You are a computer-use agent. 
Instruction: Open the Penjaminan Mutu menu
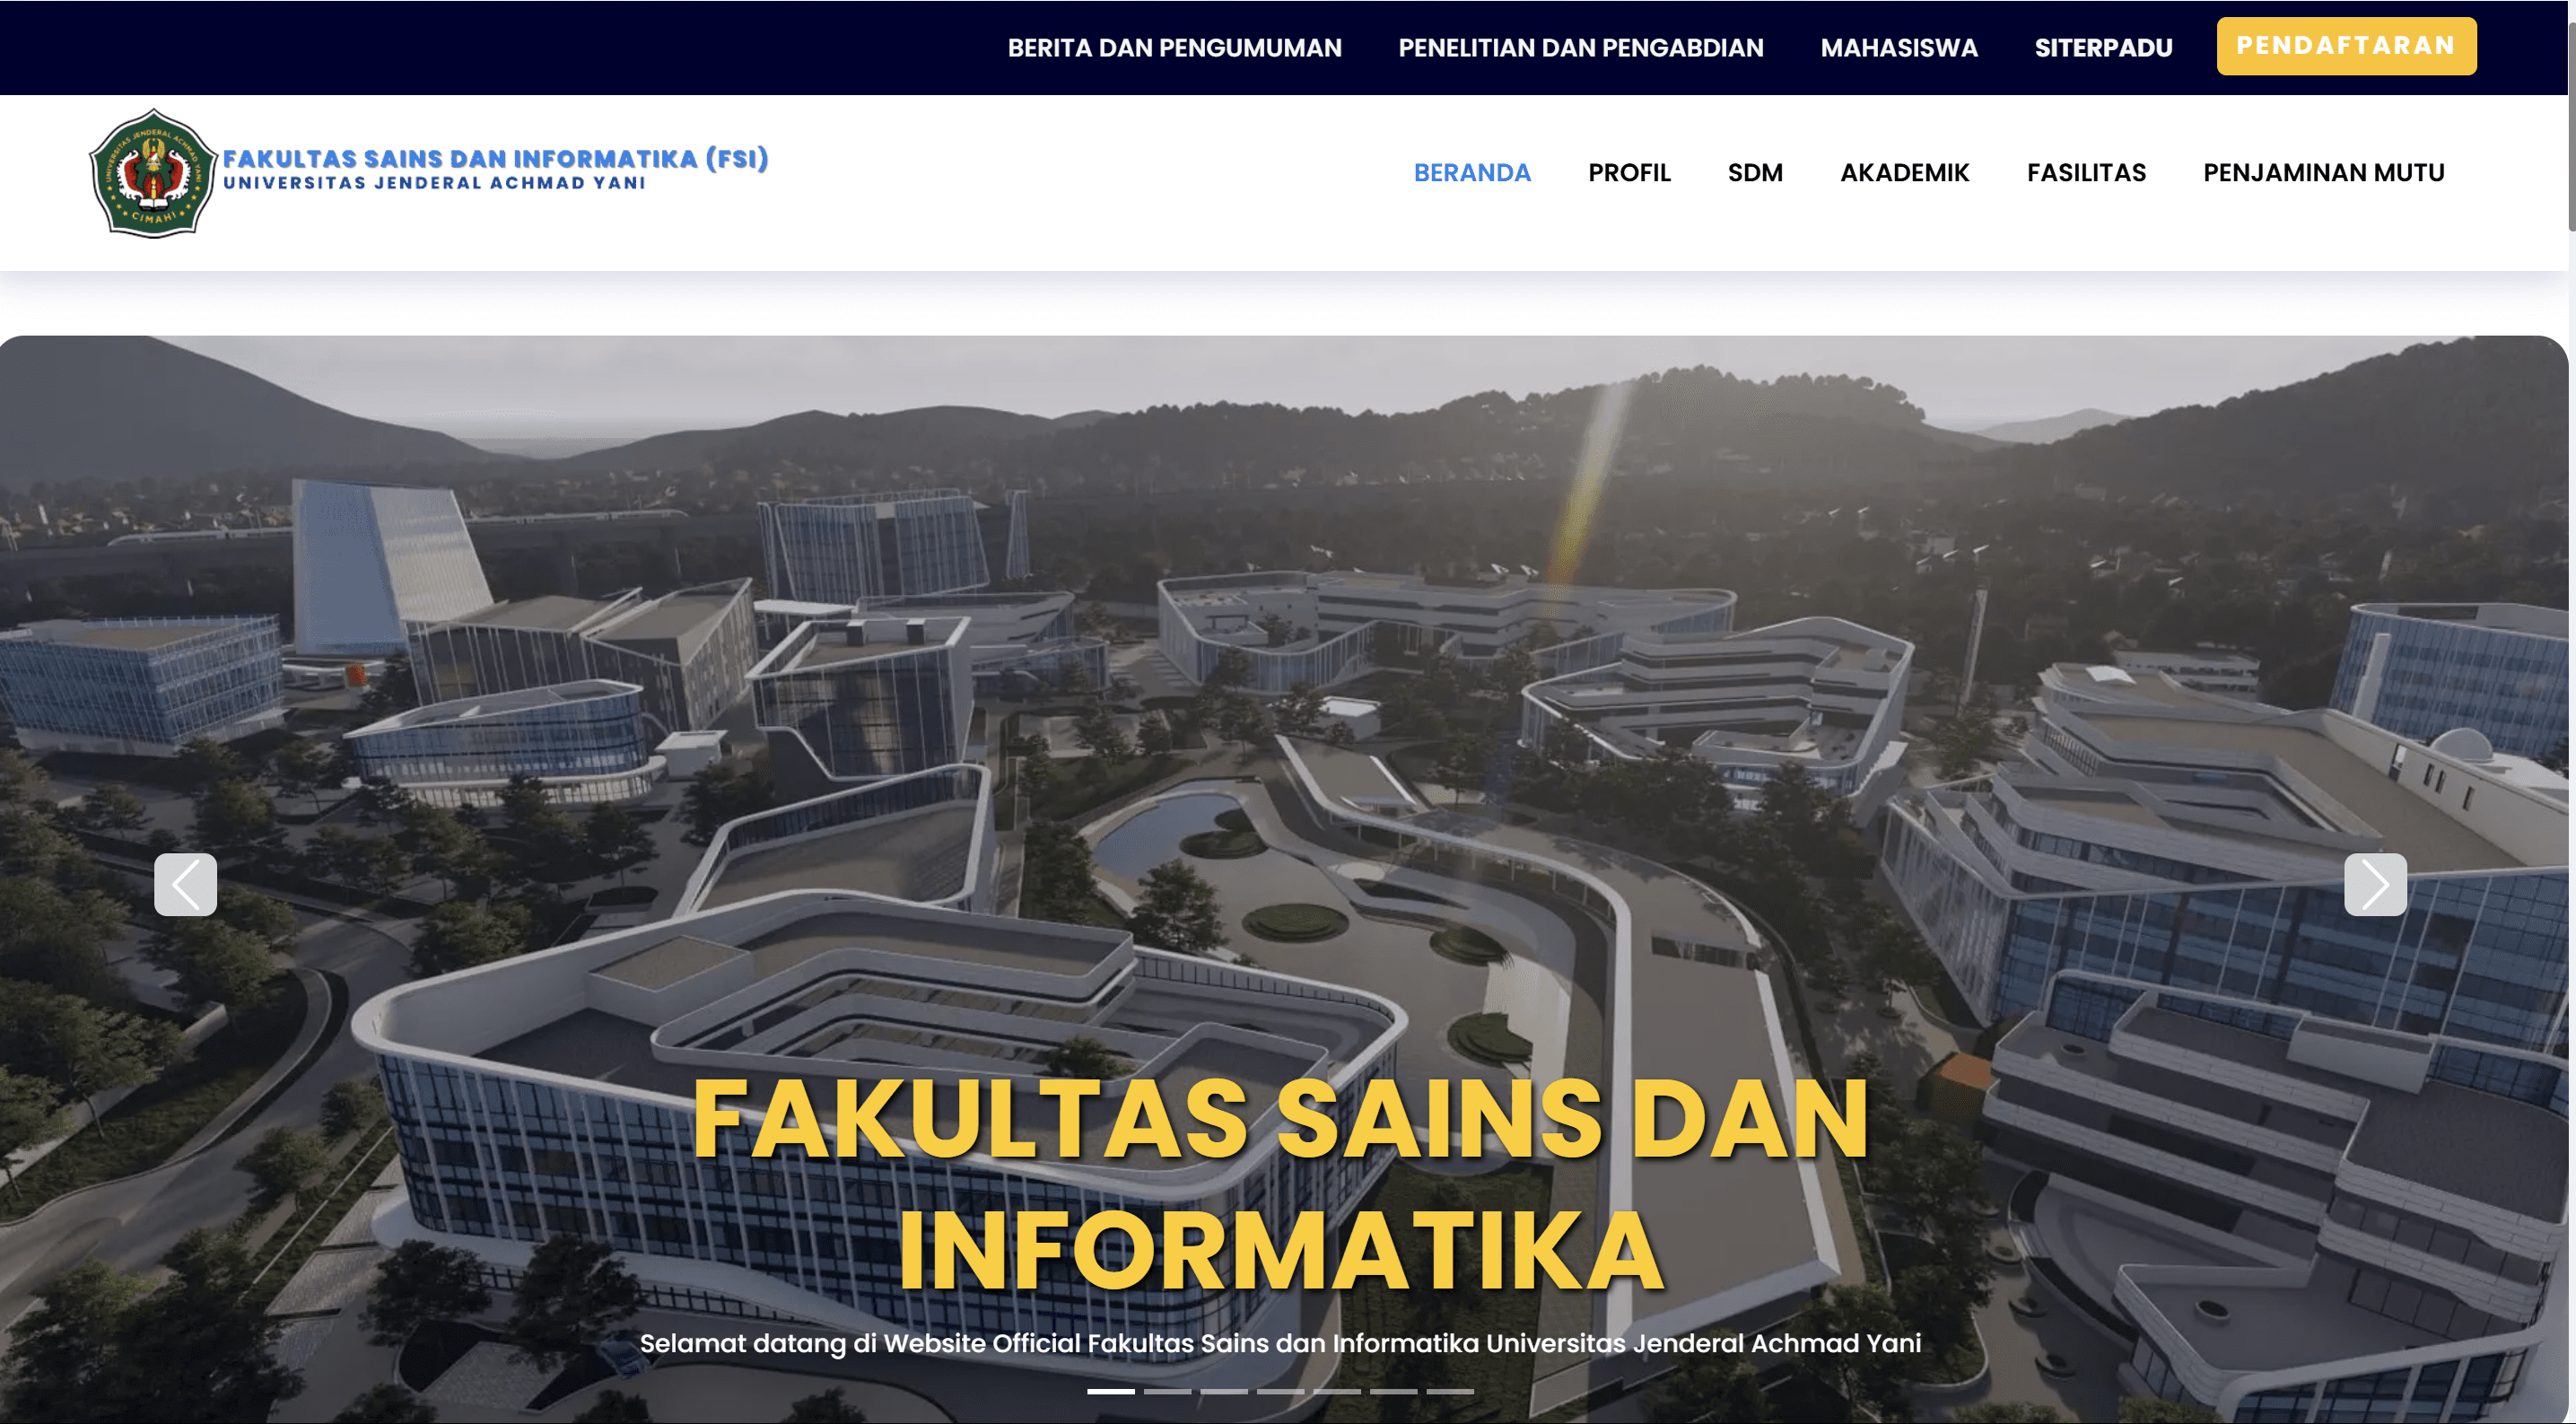[x=2324, y=173]
